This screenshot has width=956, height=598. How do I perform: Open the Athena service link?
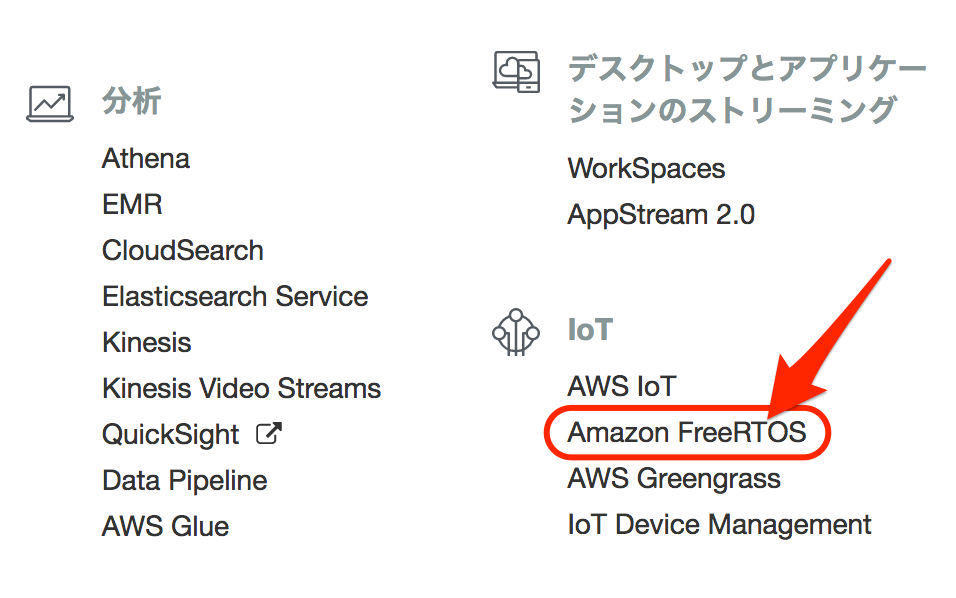tap(145, 158)
